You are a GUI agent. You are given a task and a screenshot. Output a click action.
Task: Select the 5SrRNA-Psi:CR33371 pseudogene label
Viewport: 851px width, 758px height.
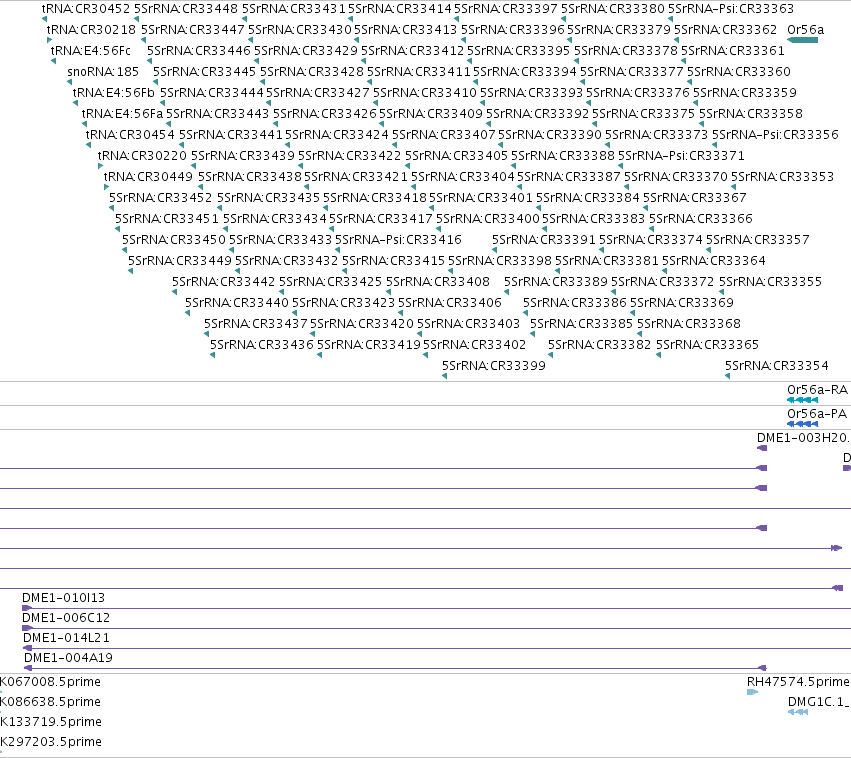[681, 156]
